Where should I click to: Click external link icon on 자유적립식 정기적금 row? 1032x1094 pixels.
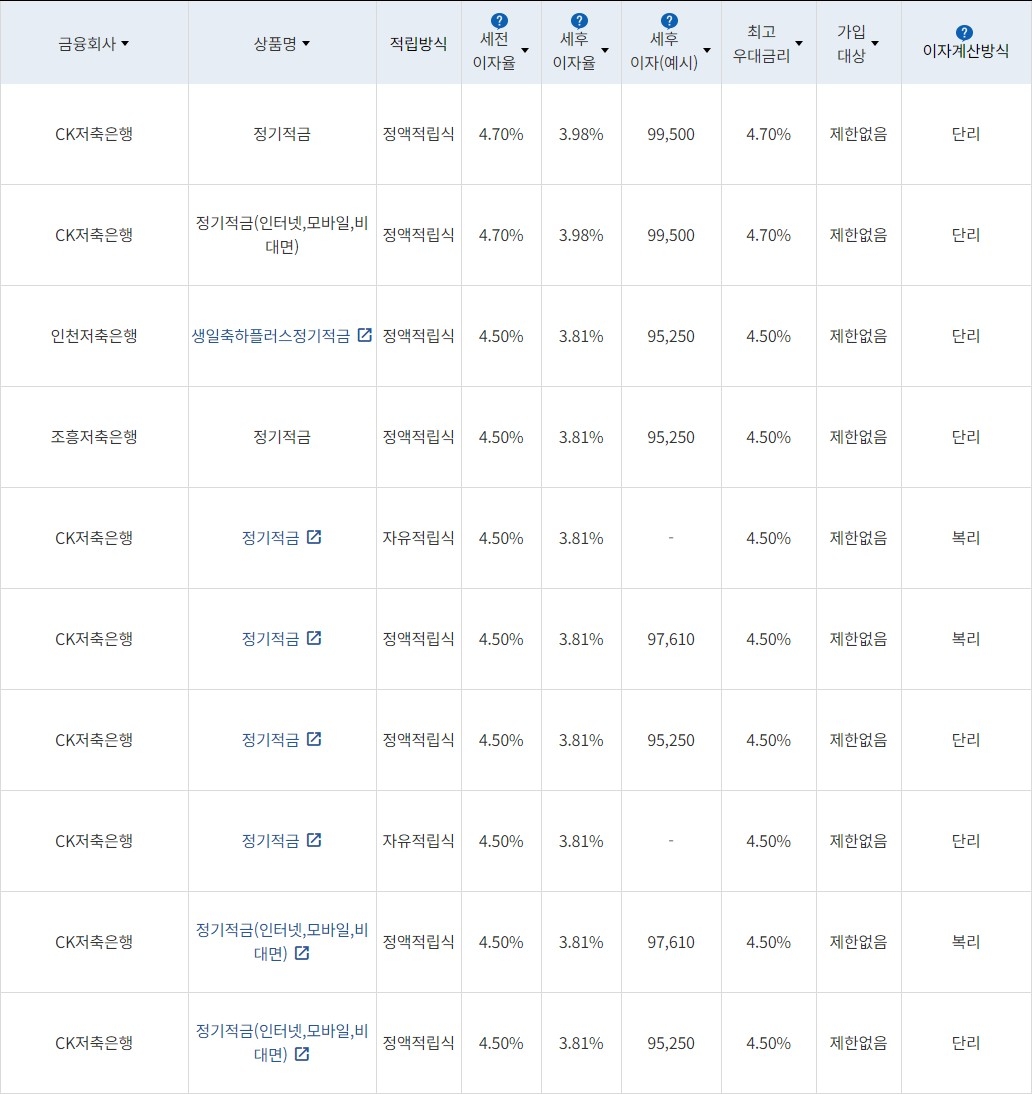pyautogui.click(x=316, y=537)
